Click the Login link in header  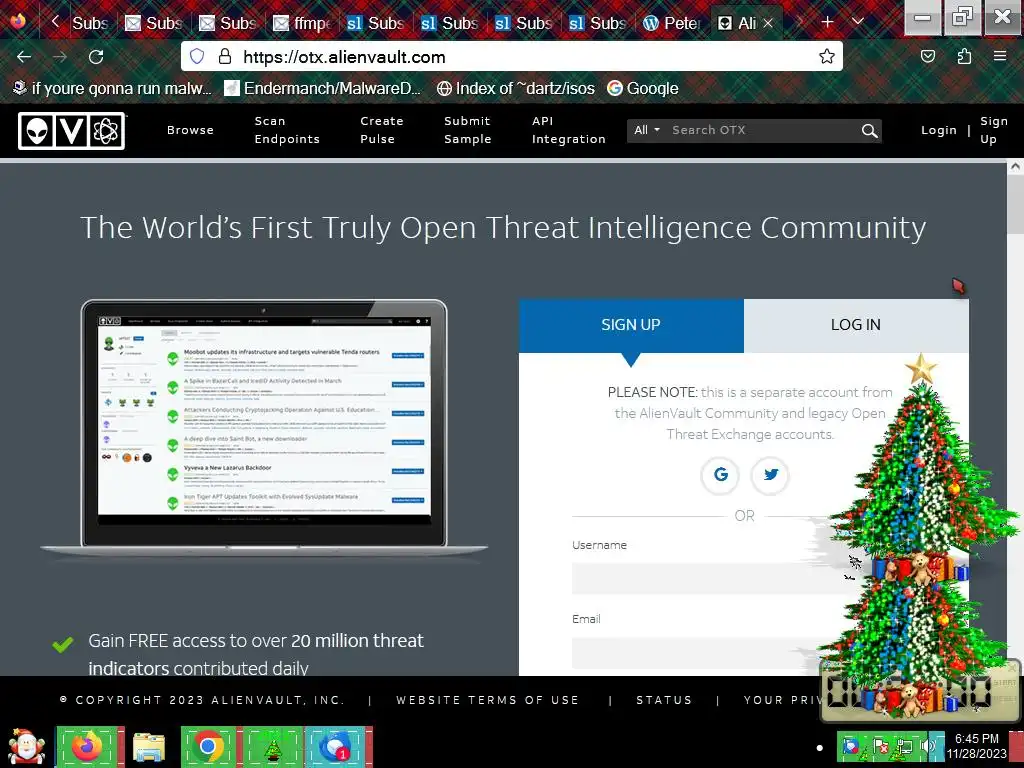938,130
